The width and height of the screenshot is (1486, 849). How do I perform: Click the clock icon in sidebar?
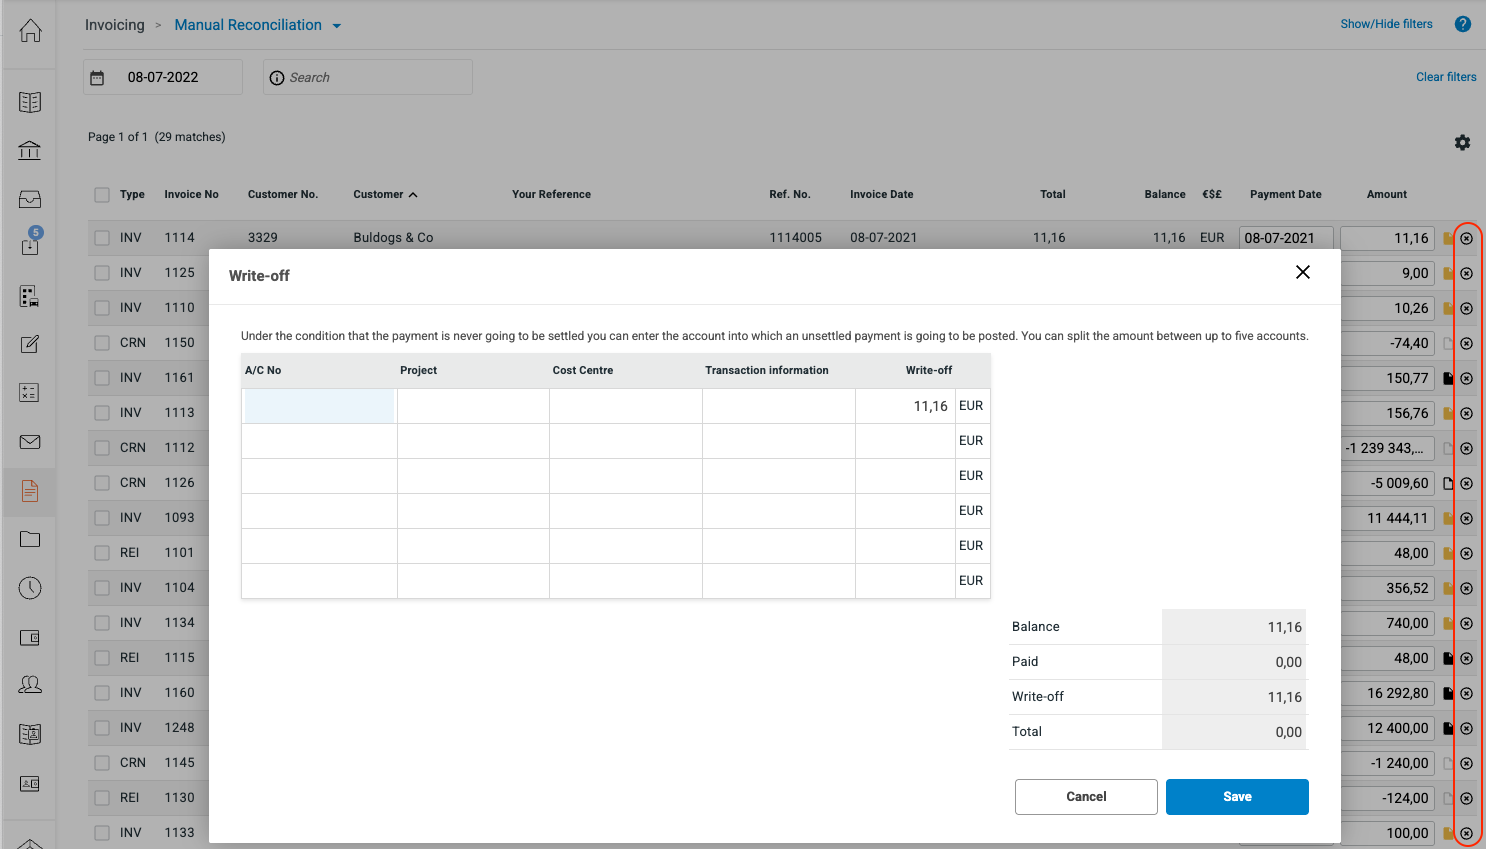30,588
